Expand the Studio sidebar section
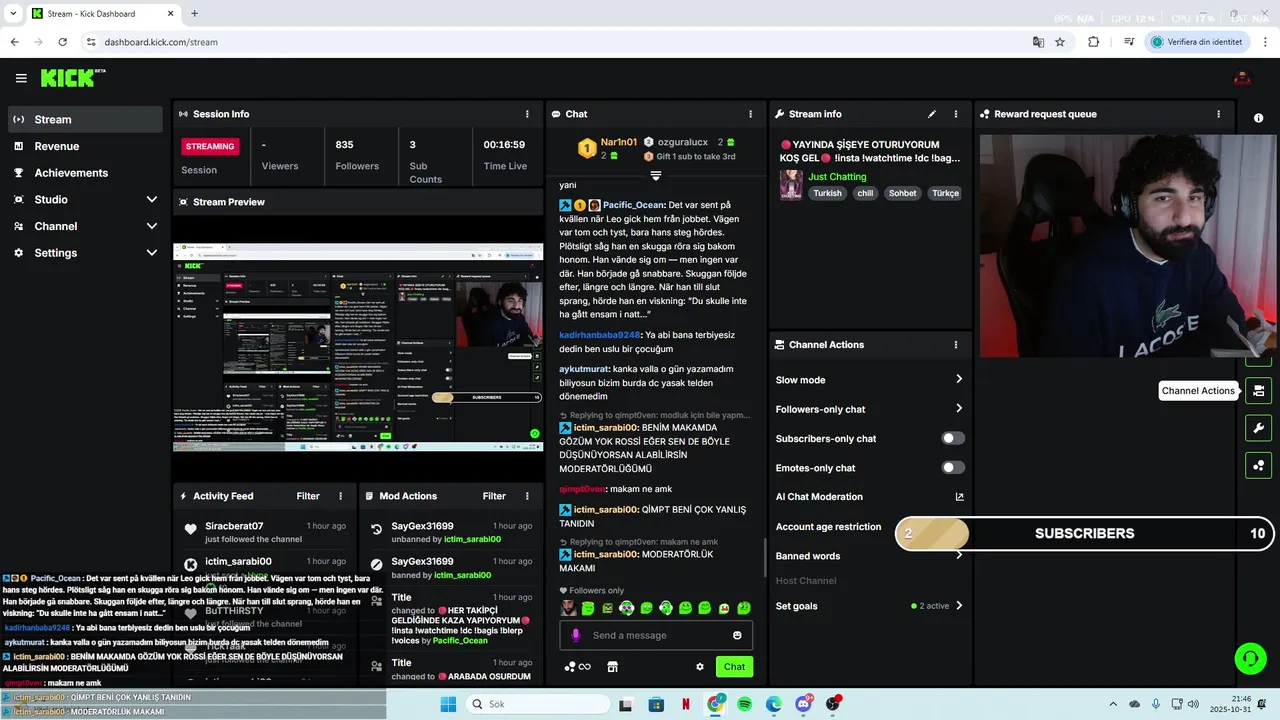The image size is (1280, 720). pyautogui.click(x=85, y=199)
